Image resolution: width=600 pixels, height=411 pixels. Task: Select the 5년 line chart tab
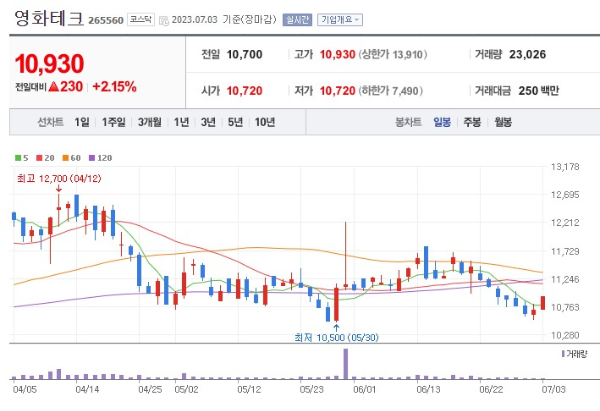pos(235,122)
